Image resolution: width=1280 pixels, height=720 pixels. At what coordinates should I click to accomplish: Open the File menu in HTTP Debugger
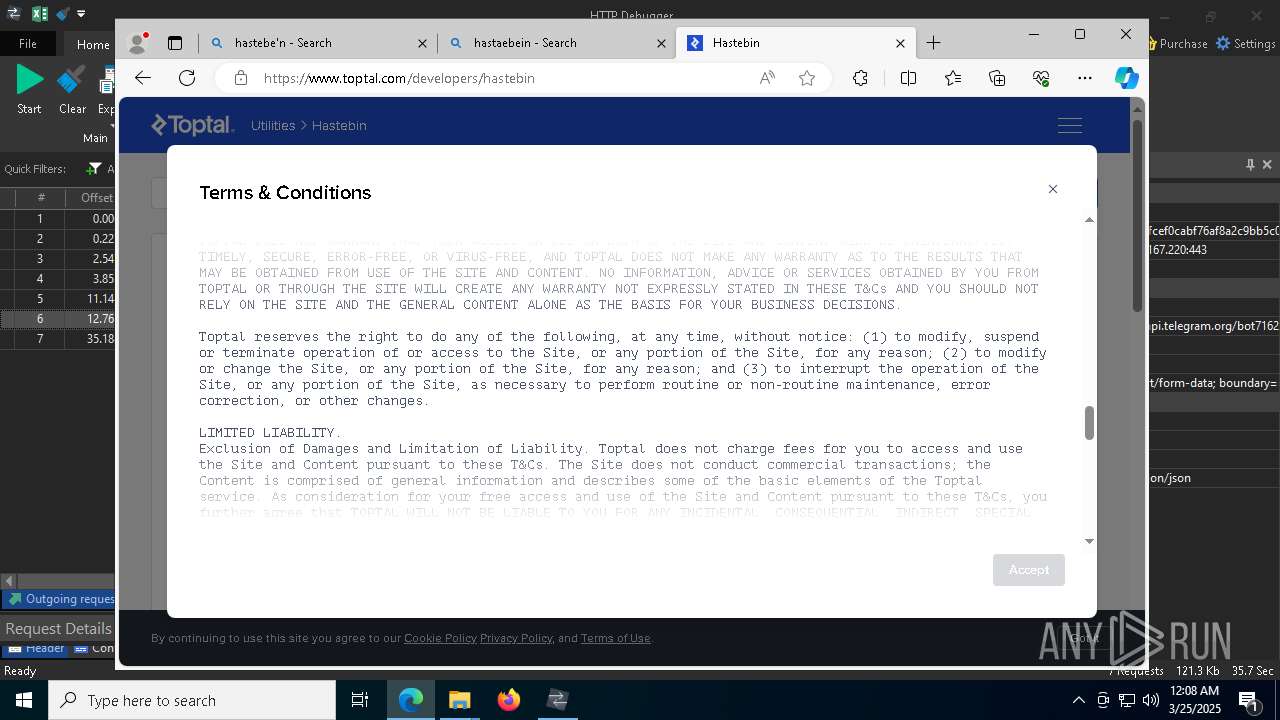28,44
